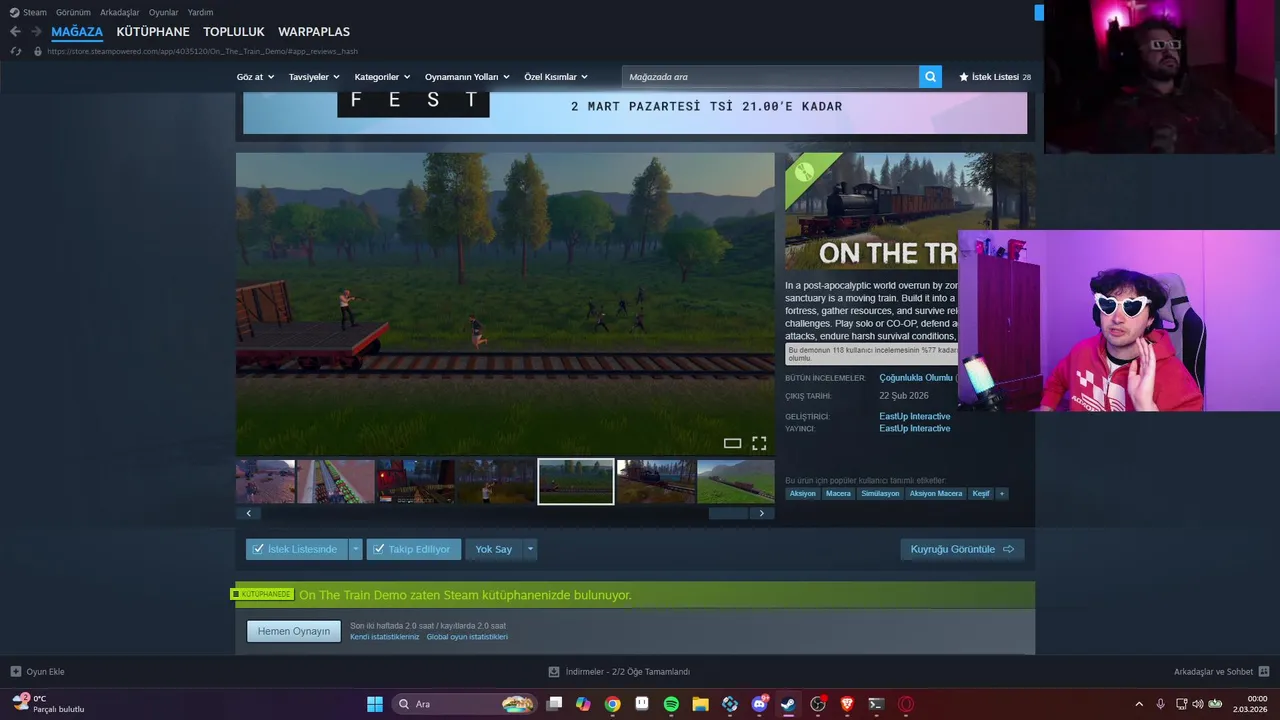Click the plus tag button
The height and width of the screenshot is (720, 1280).
1001,494
